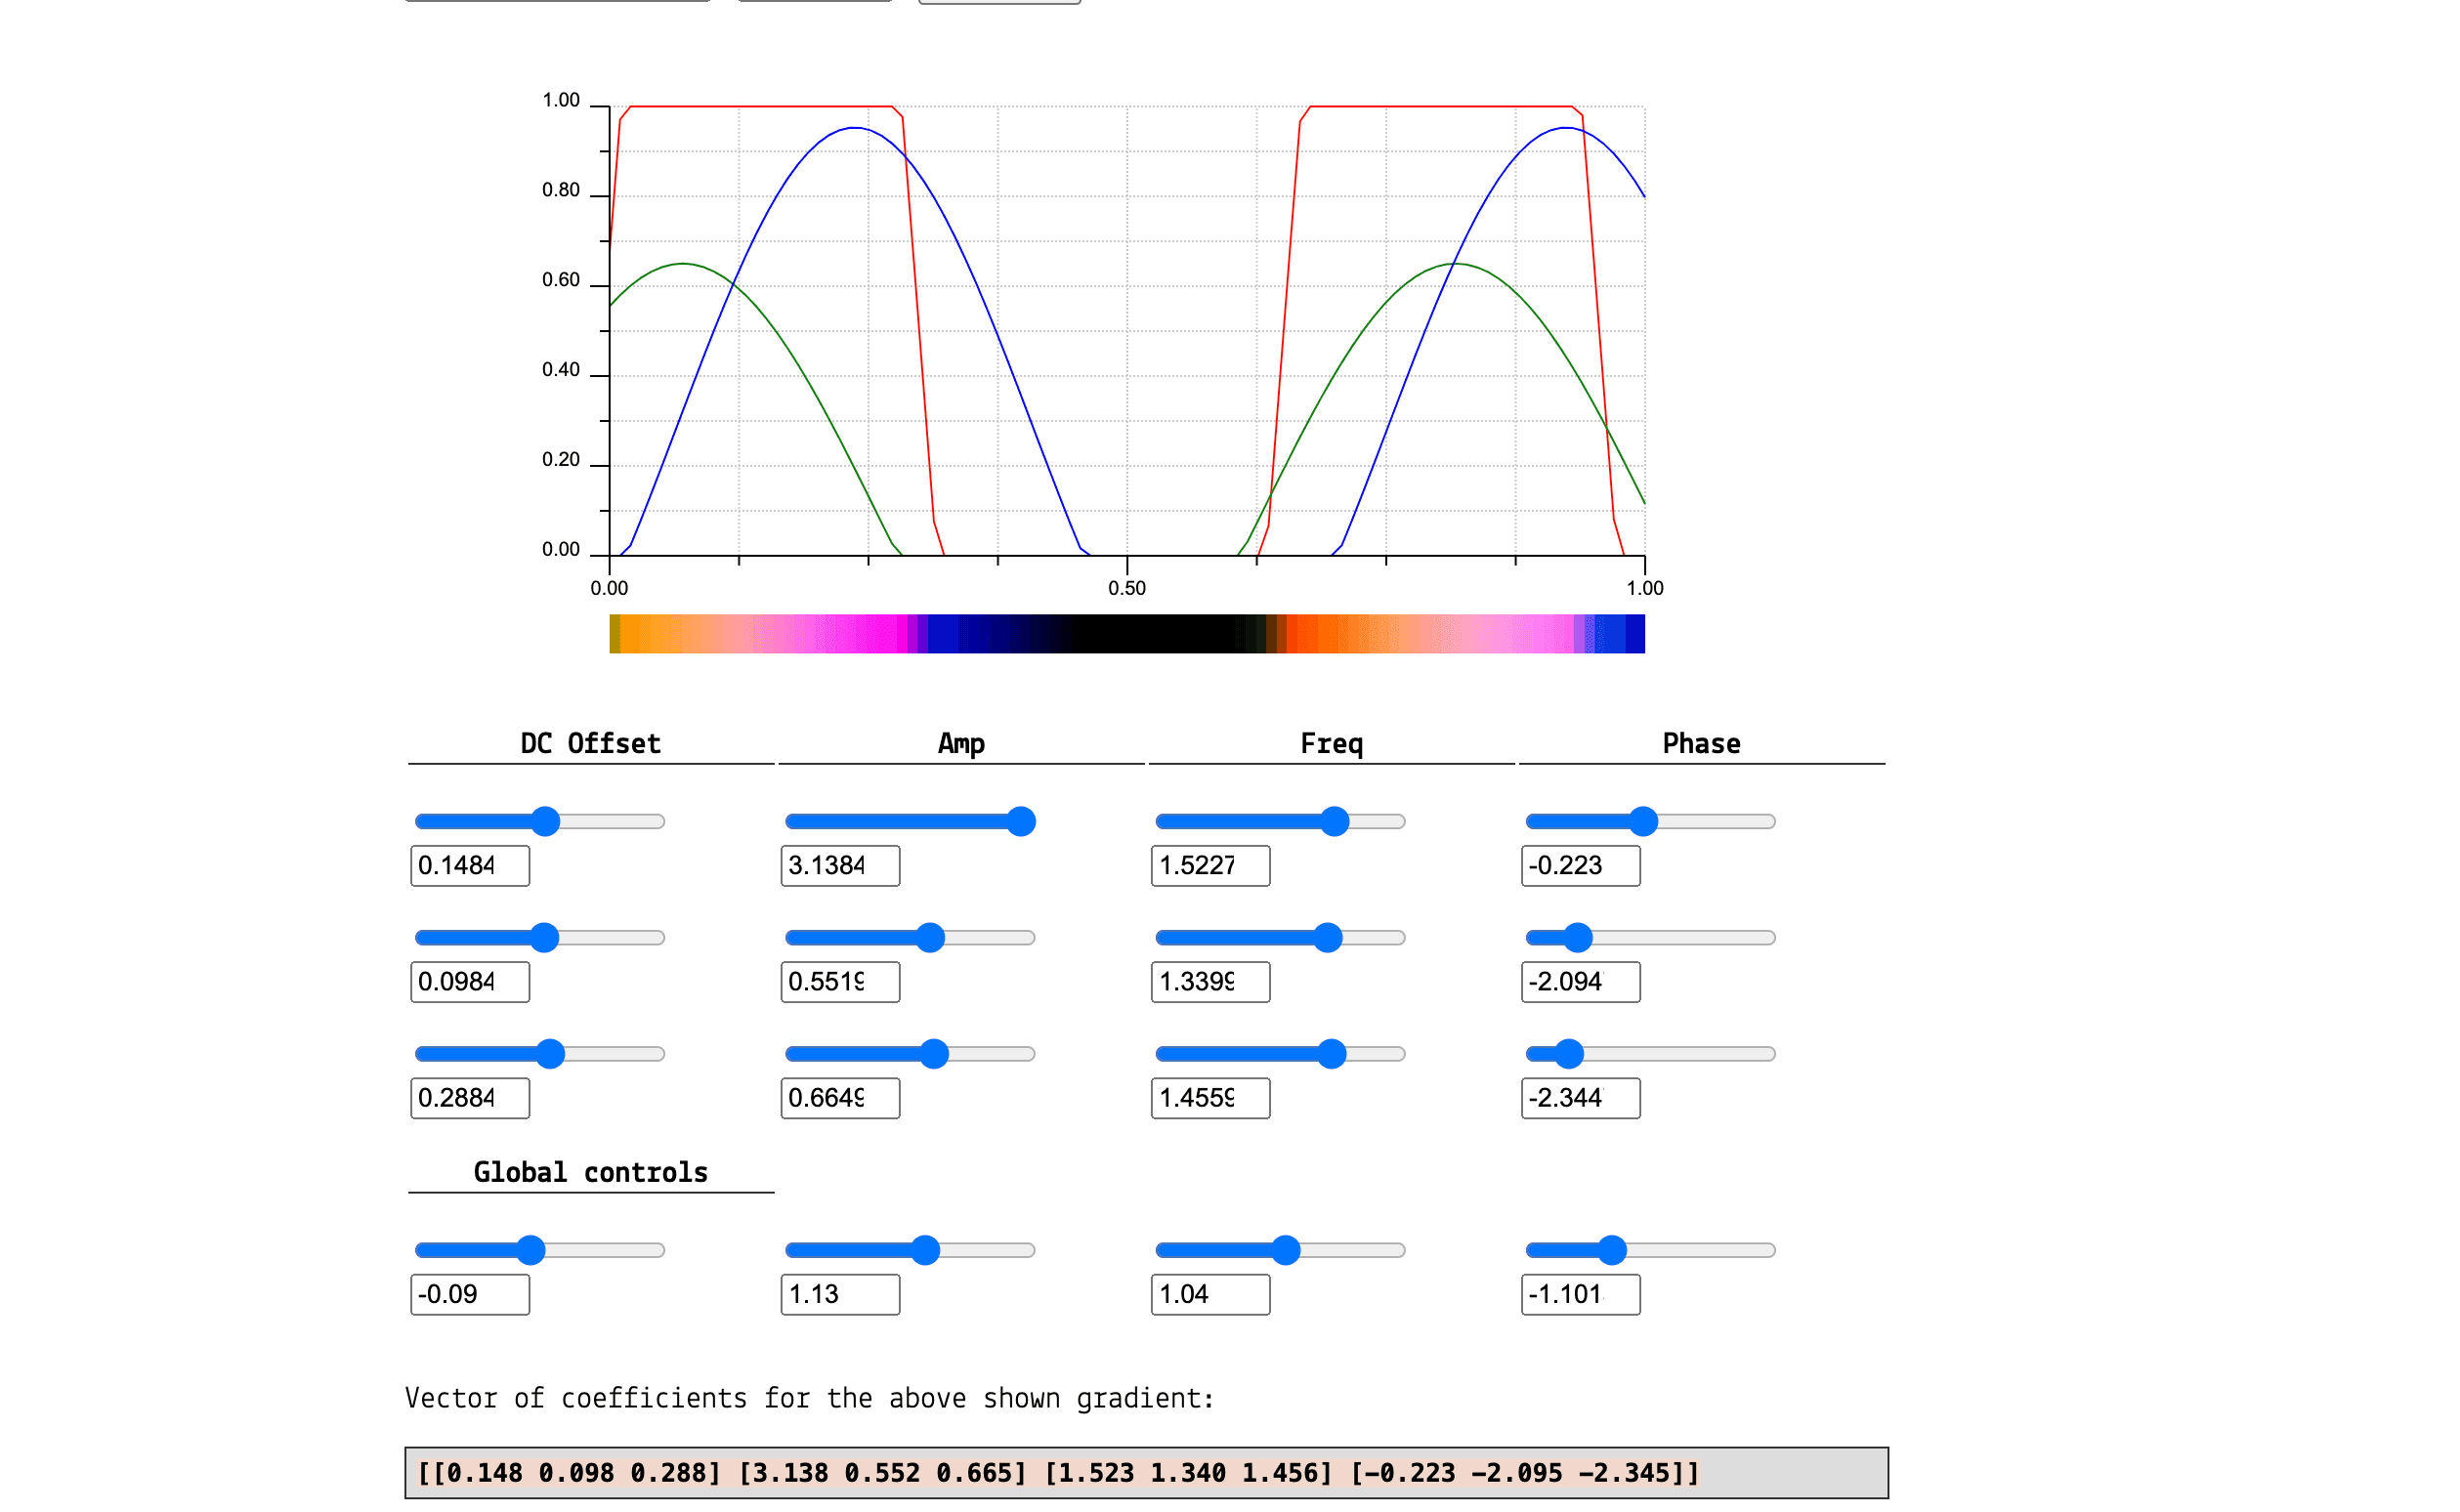Click the coefficient vector output box
This screenshot has height=1512, width=2460.
(x=1147, y=1473)
